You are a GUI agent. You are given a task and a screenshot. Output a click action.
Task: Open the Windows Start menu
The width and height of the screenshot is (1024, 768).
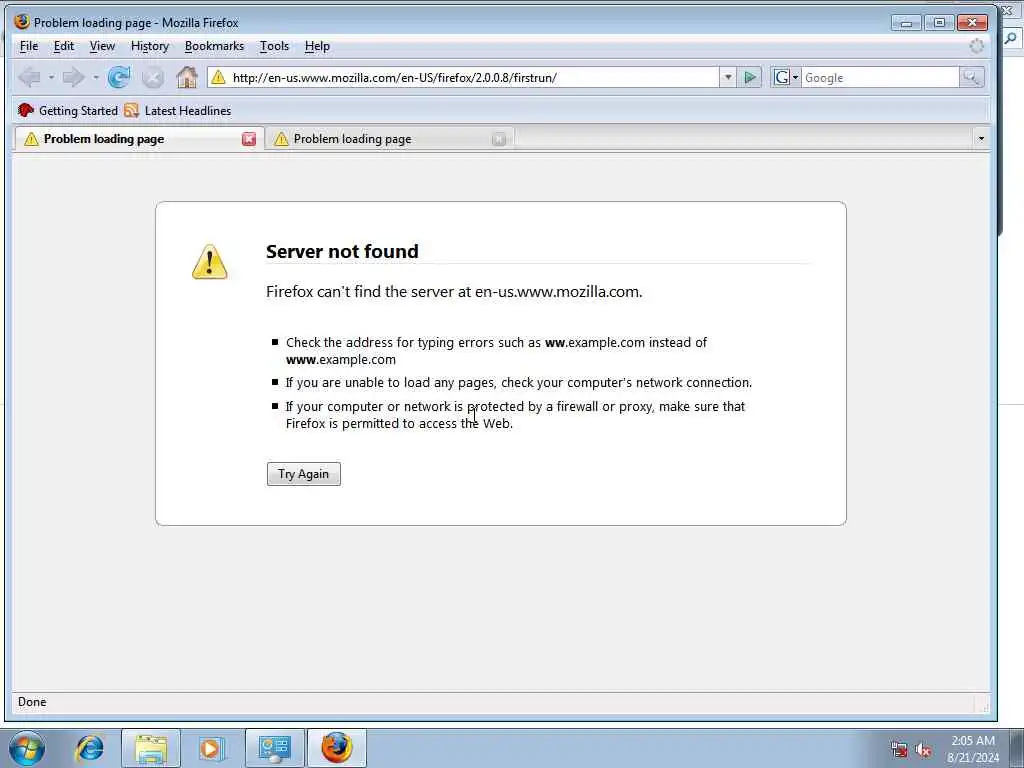coord(27,748)
